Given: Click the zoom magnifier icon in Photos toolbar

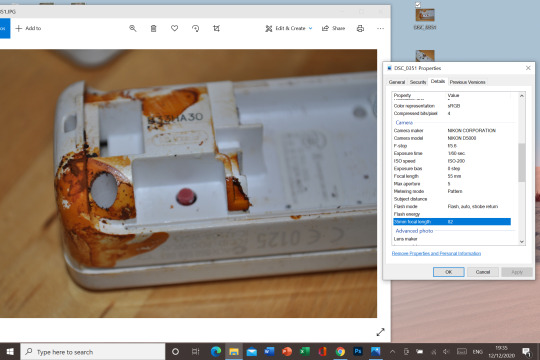Looking at the screenshot, I should 133,28.
